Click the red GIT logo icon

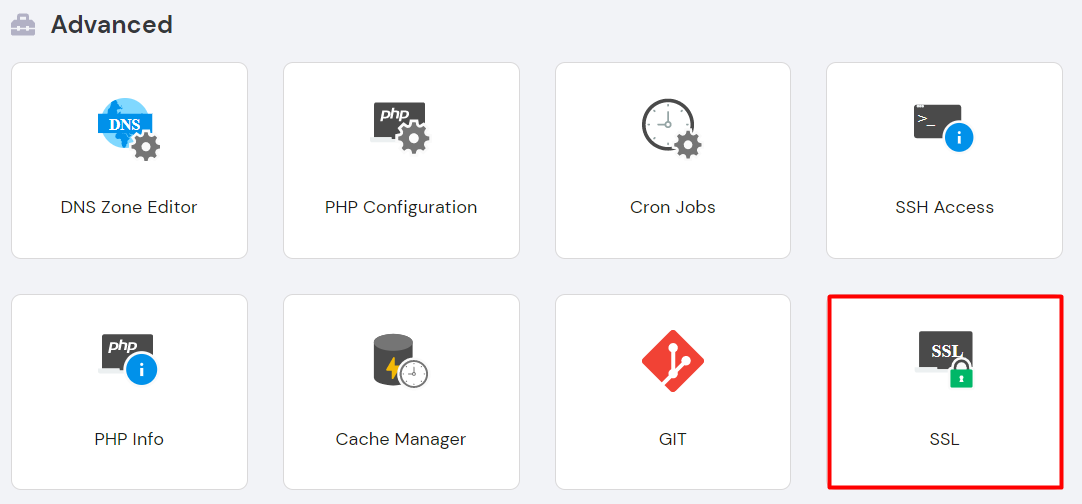point(672,360)
